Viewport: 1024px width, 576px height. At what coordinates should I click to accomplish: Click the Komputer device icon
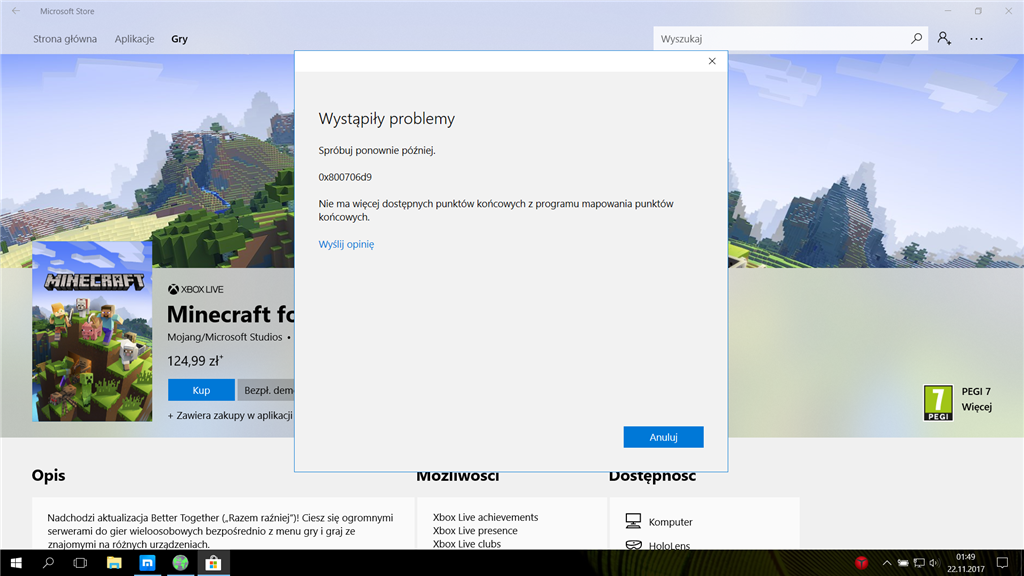[x=633, y=521]
